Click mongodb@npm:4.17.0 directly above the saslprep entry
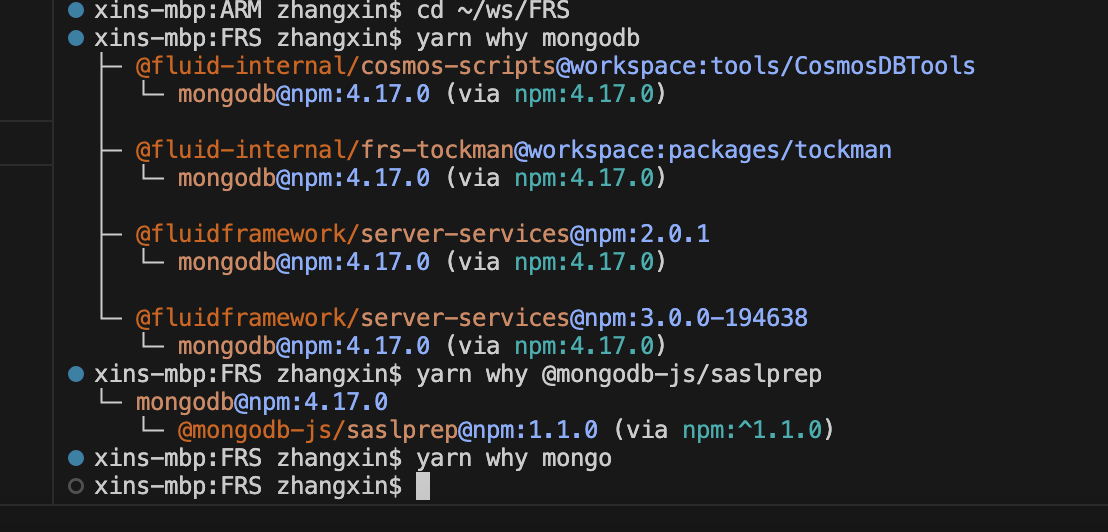The height and width of the screenshot is (532, 1108). (261, 402)
